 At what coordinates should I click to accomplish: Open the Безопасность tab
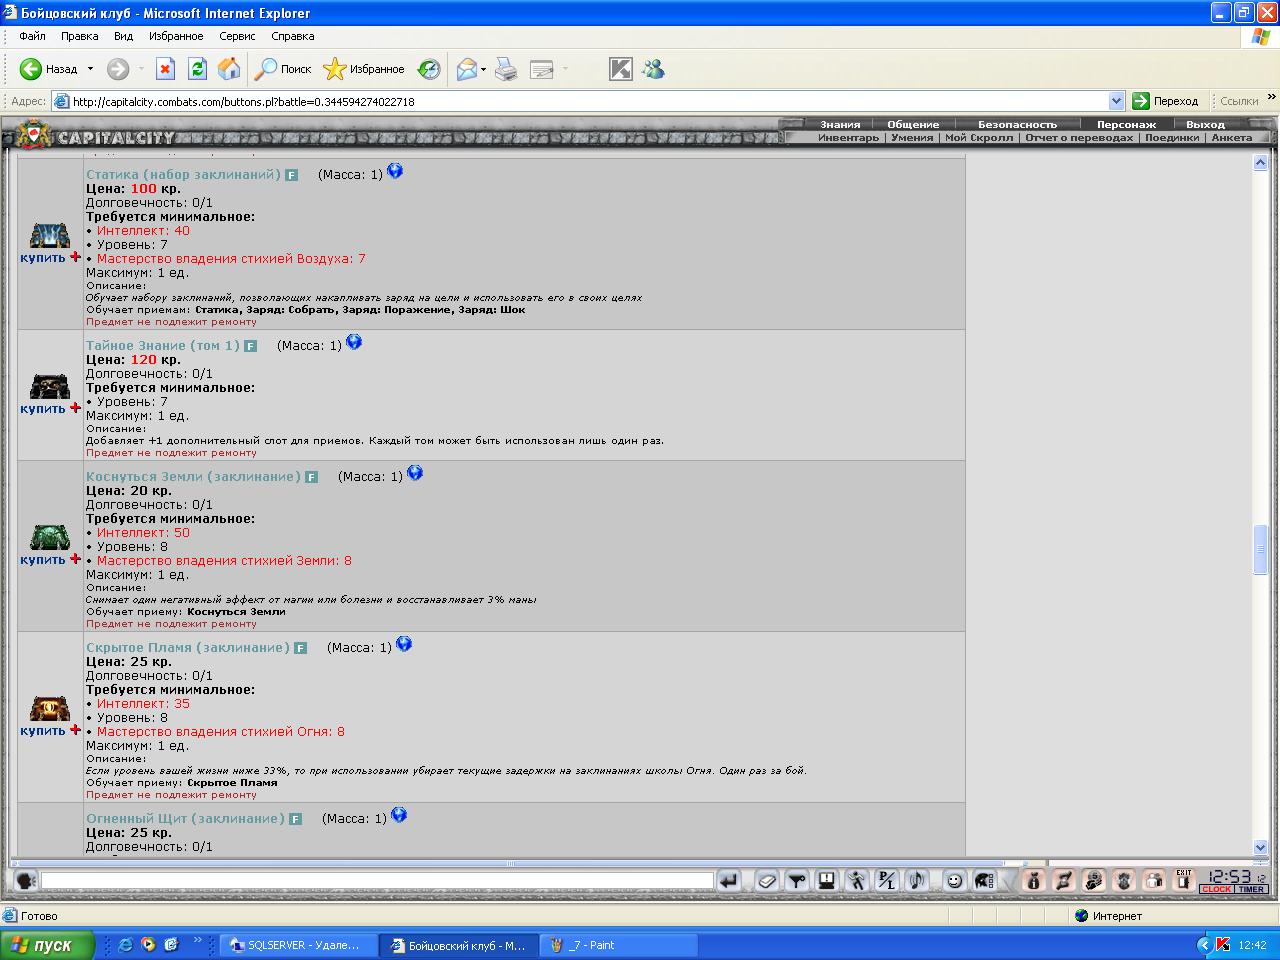(1017, 124)
